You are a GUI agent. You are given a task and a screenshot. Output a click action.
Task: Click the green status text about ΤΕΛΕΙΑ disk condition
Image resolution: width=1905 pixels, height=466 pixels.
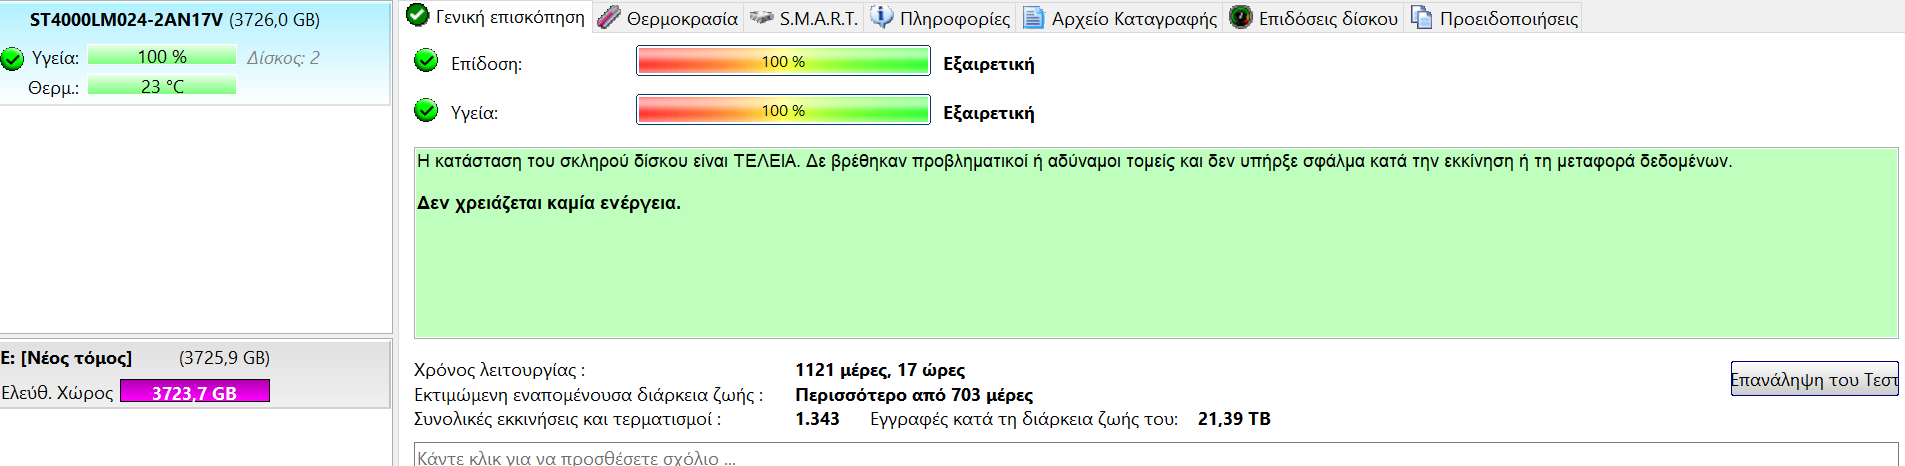click(x=1074, y=161)
